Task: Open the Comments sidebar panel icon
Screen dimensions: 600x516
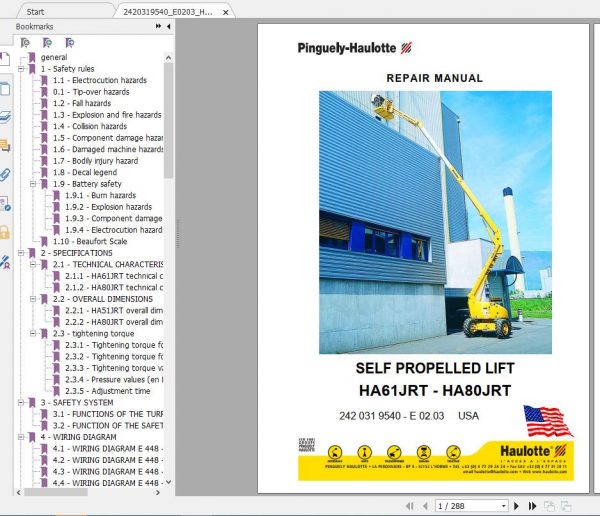Action: point(5,146)
